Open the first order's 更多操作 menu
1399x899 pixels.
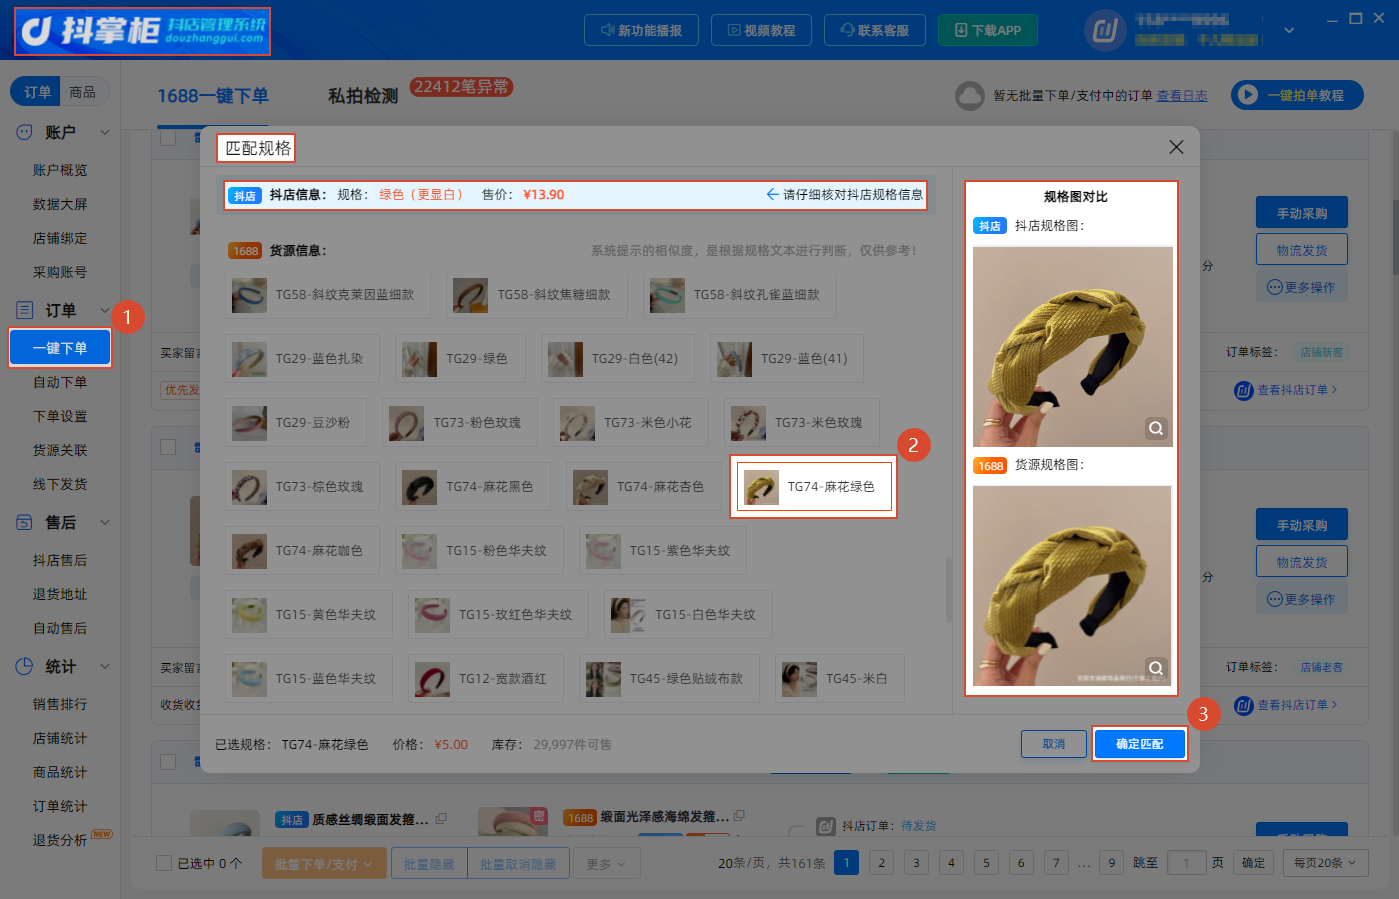coord(1302,287)
